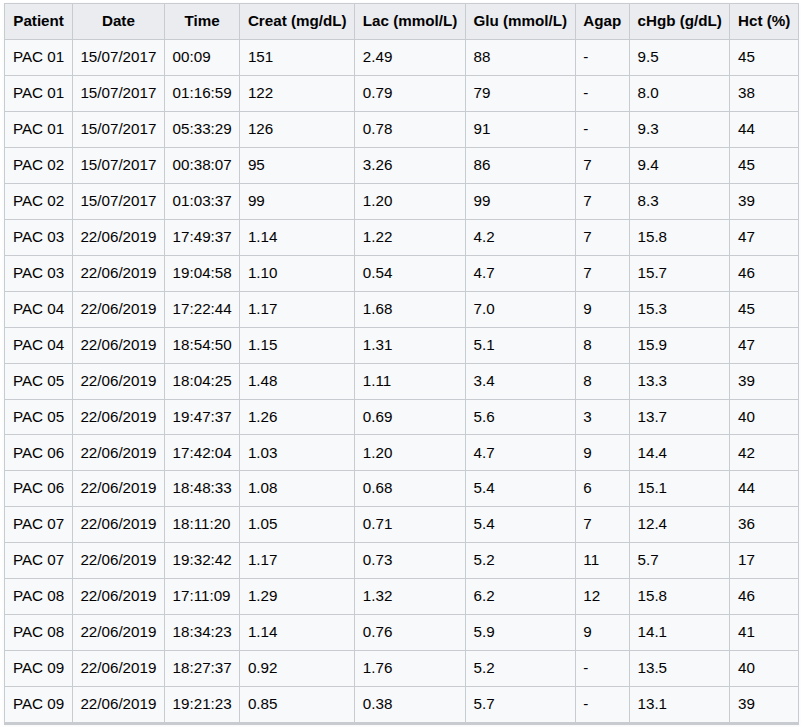Click the Glu (mmol/L) column header
This screenshot has height=727, width=804.
point(520,22)
